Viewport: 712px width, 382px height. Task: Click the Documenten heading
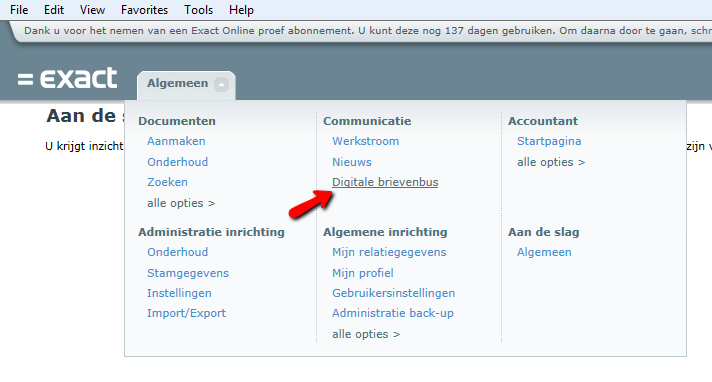point(177,121)
